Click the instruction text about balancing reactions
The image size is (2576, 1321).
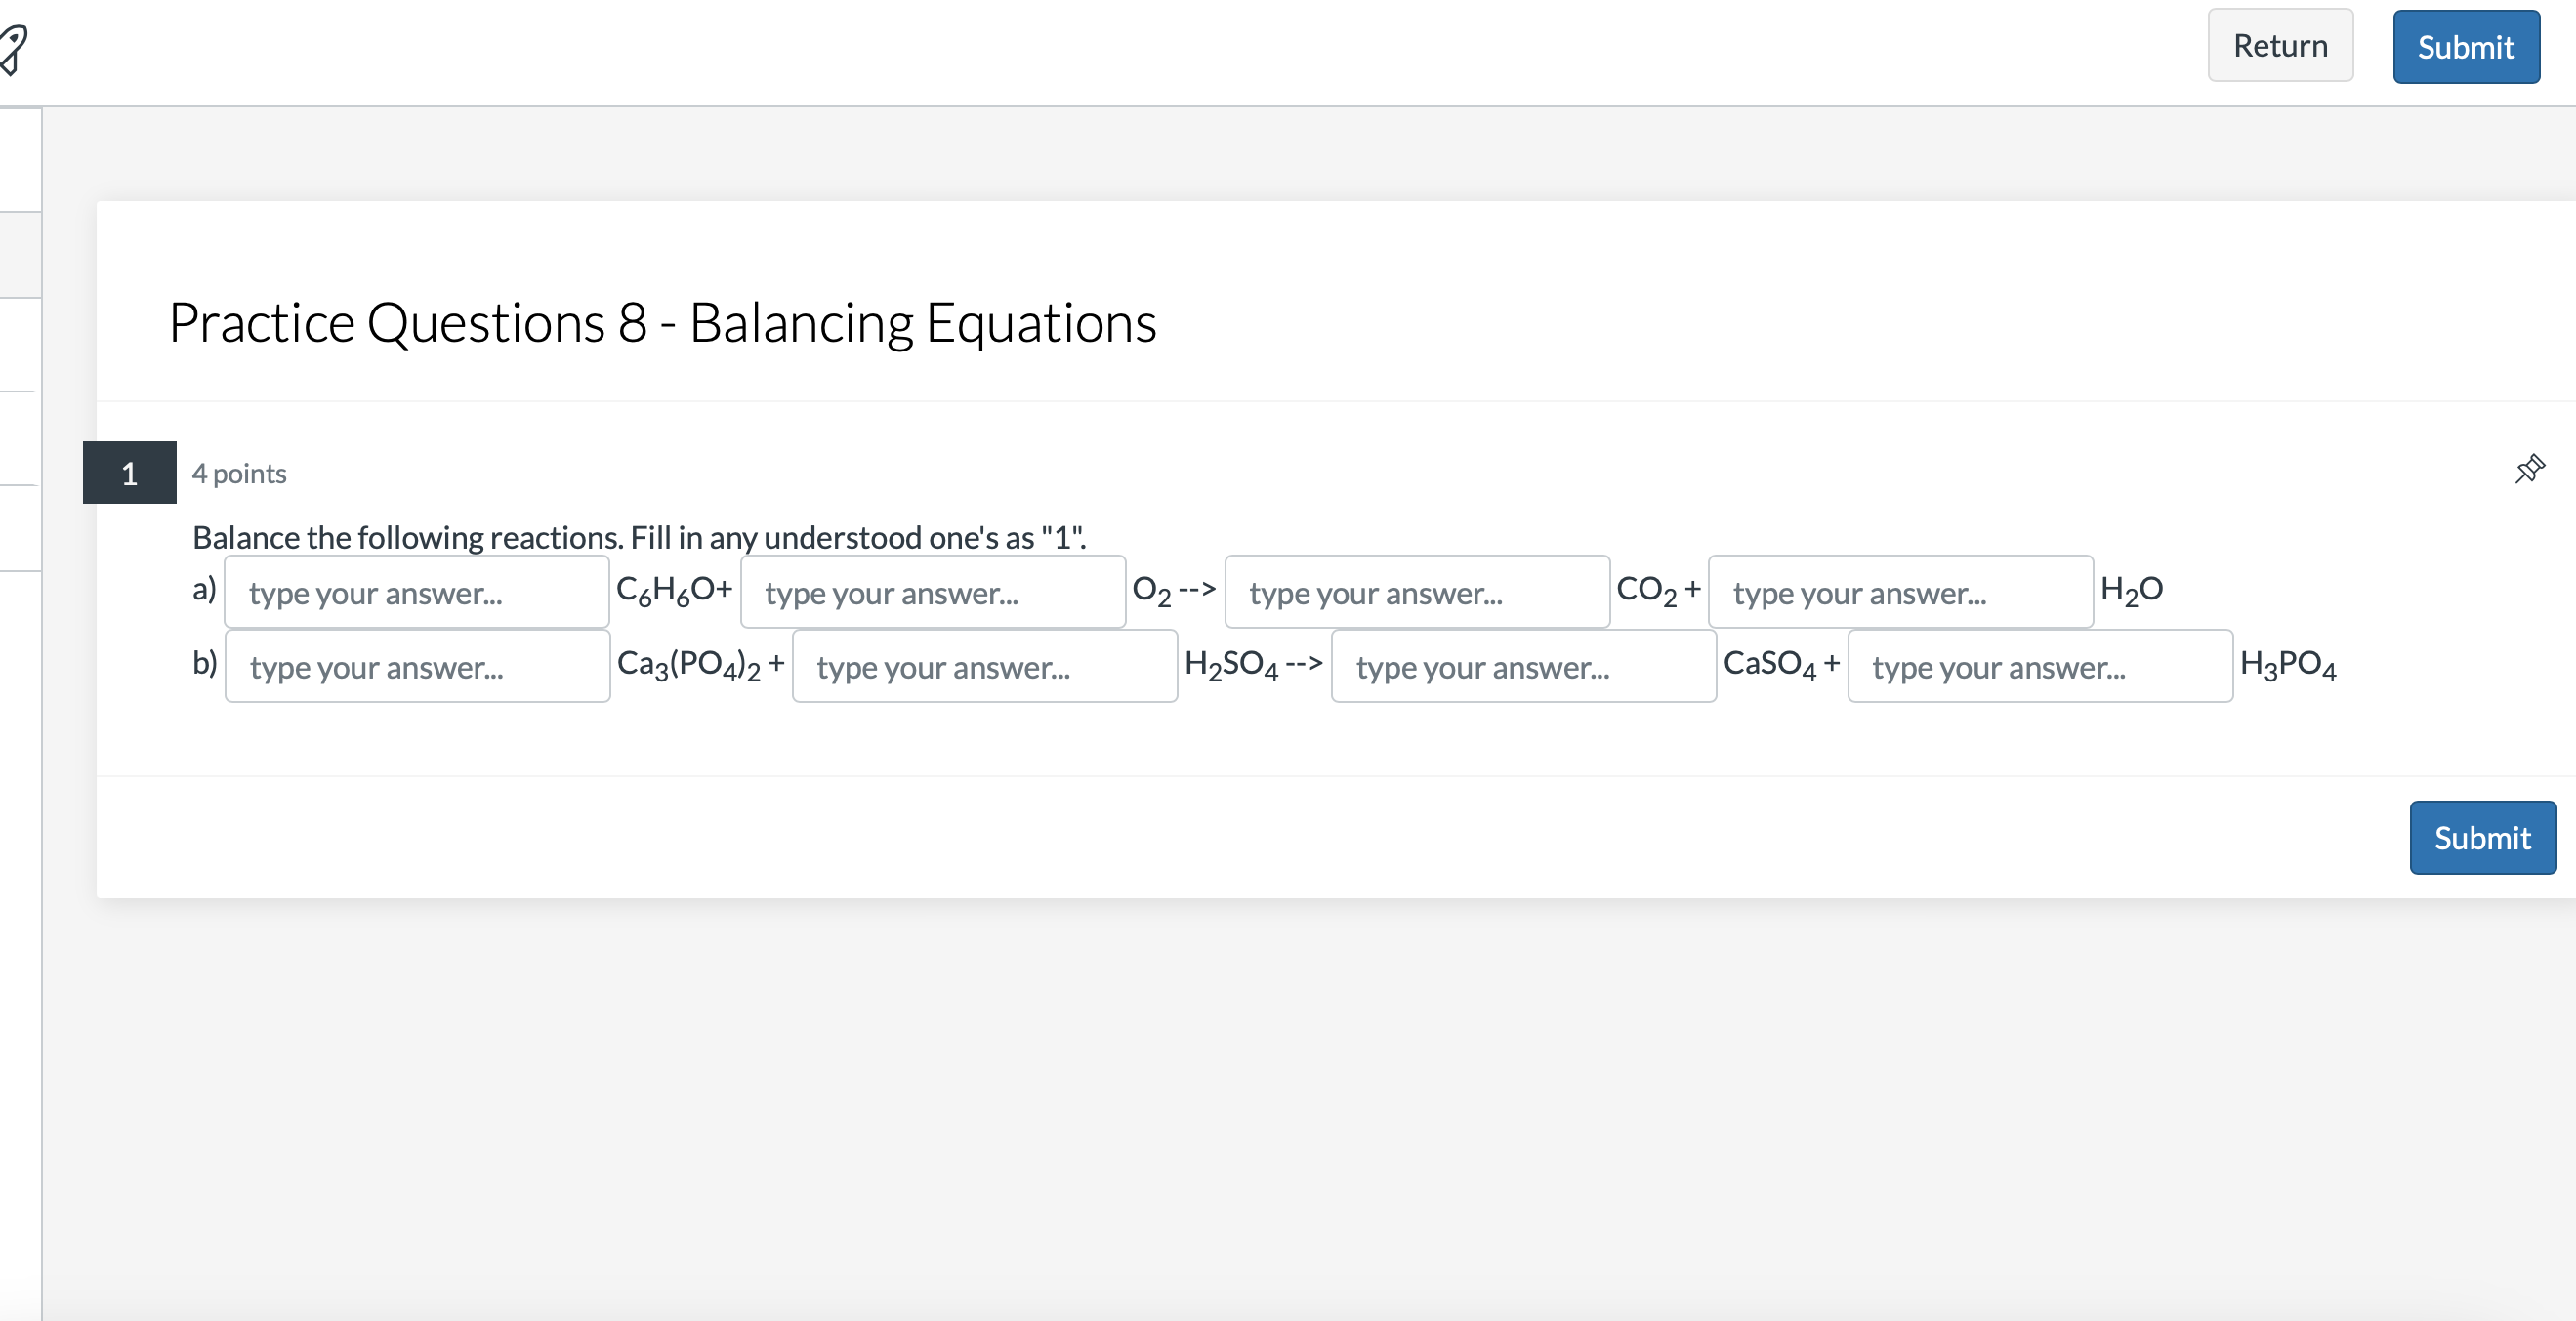(x=637, y=537)
